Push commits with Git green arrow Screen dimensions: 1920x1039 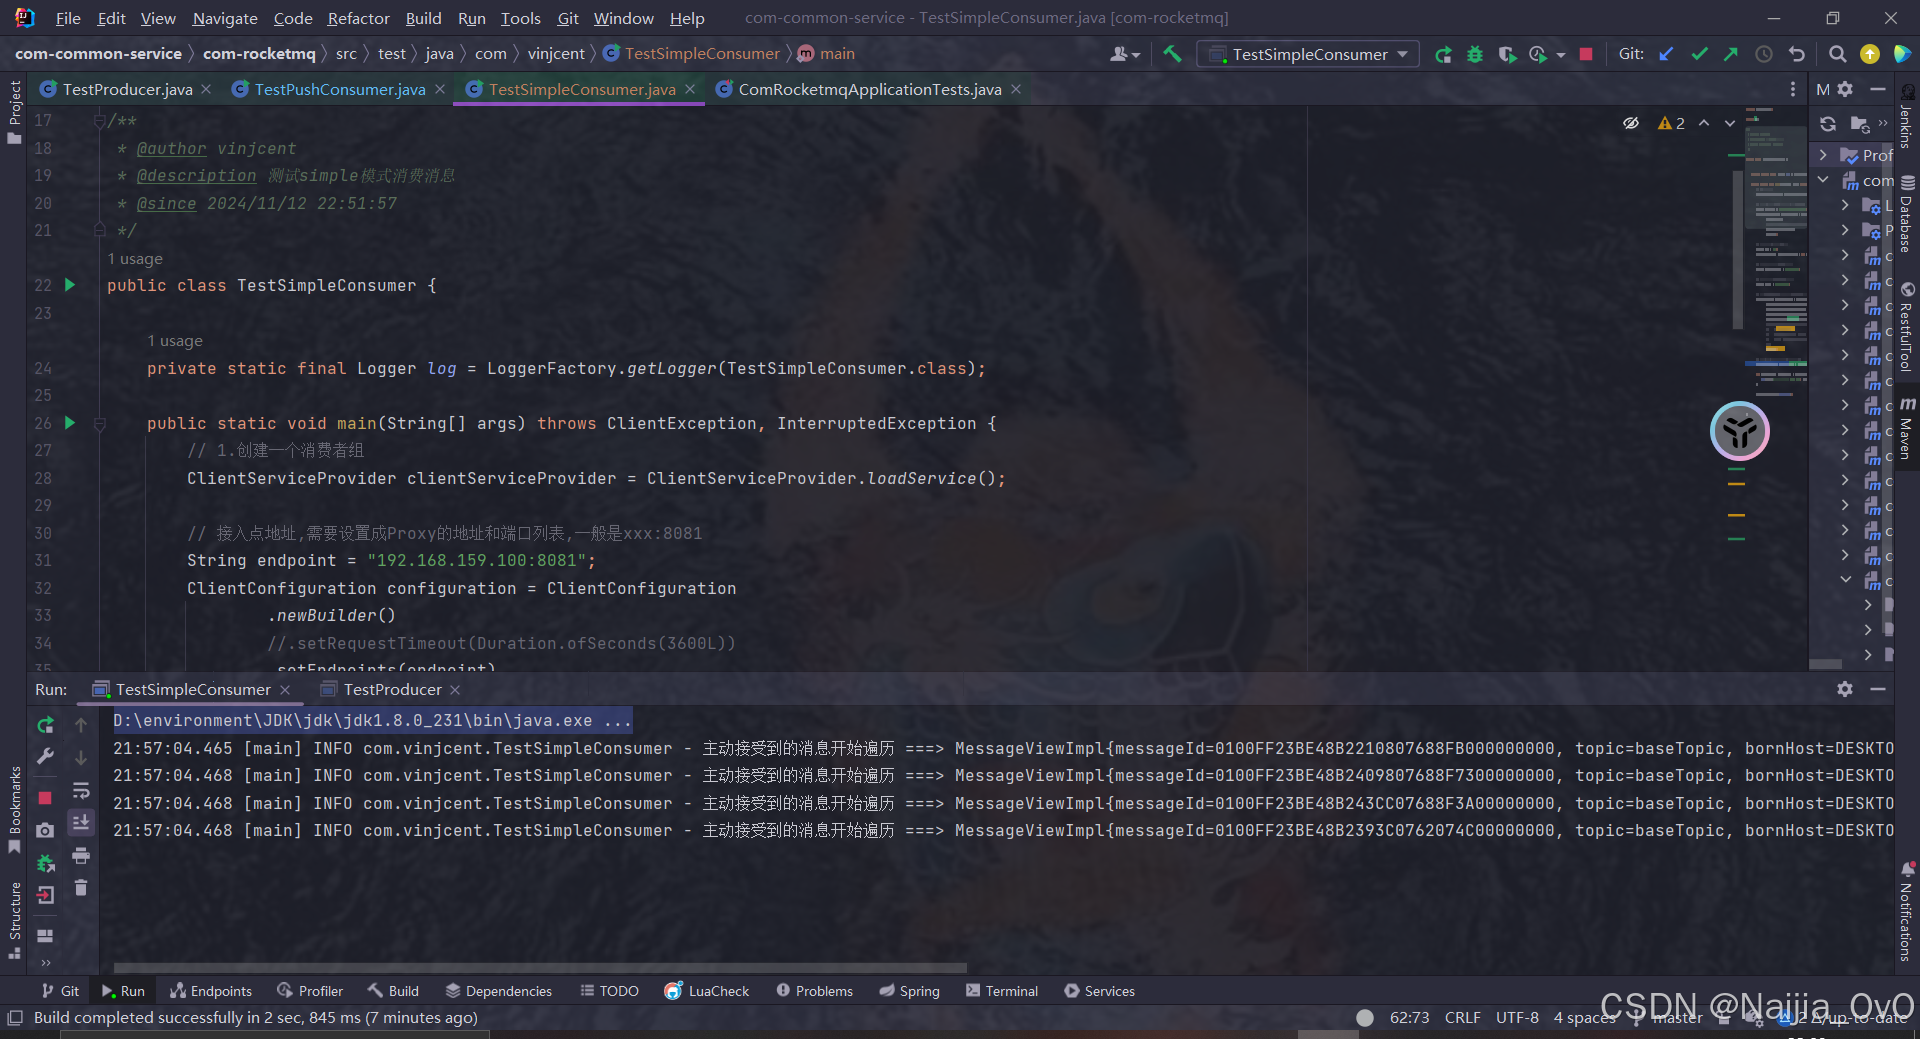(1731, 54)
